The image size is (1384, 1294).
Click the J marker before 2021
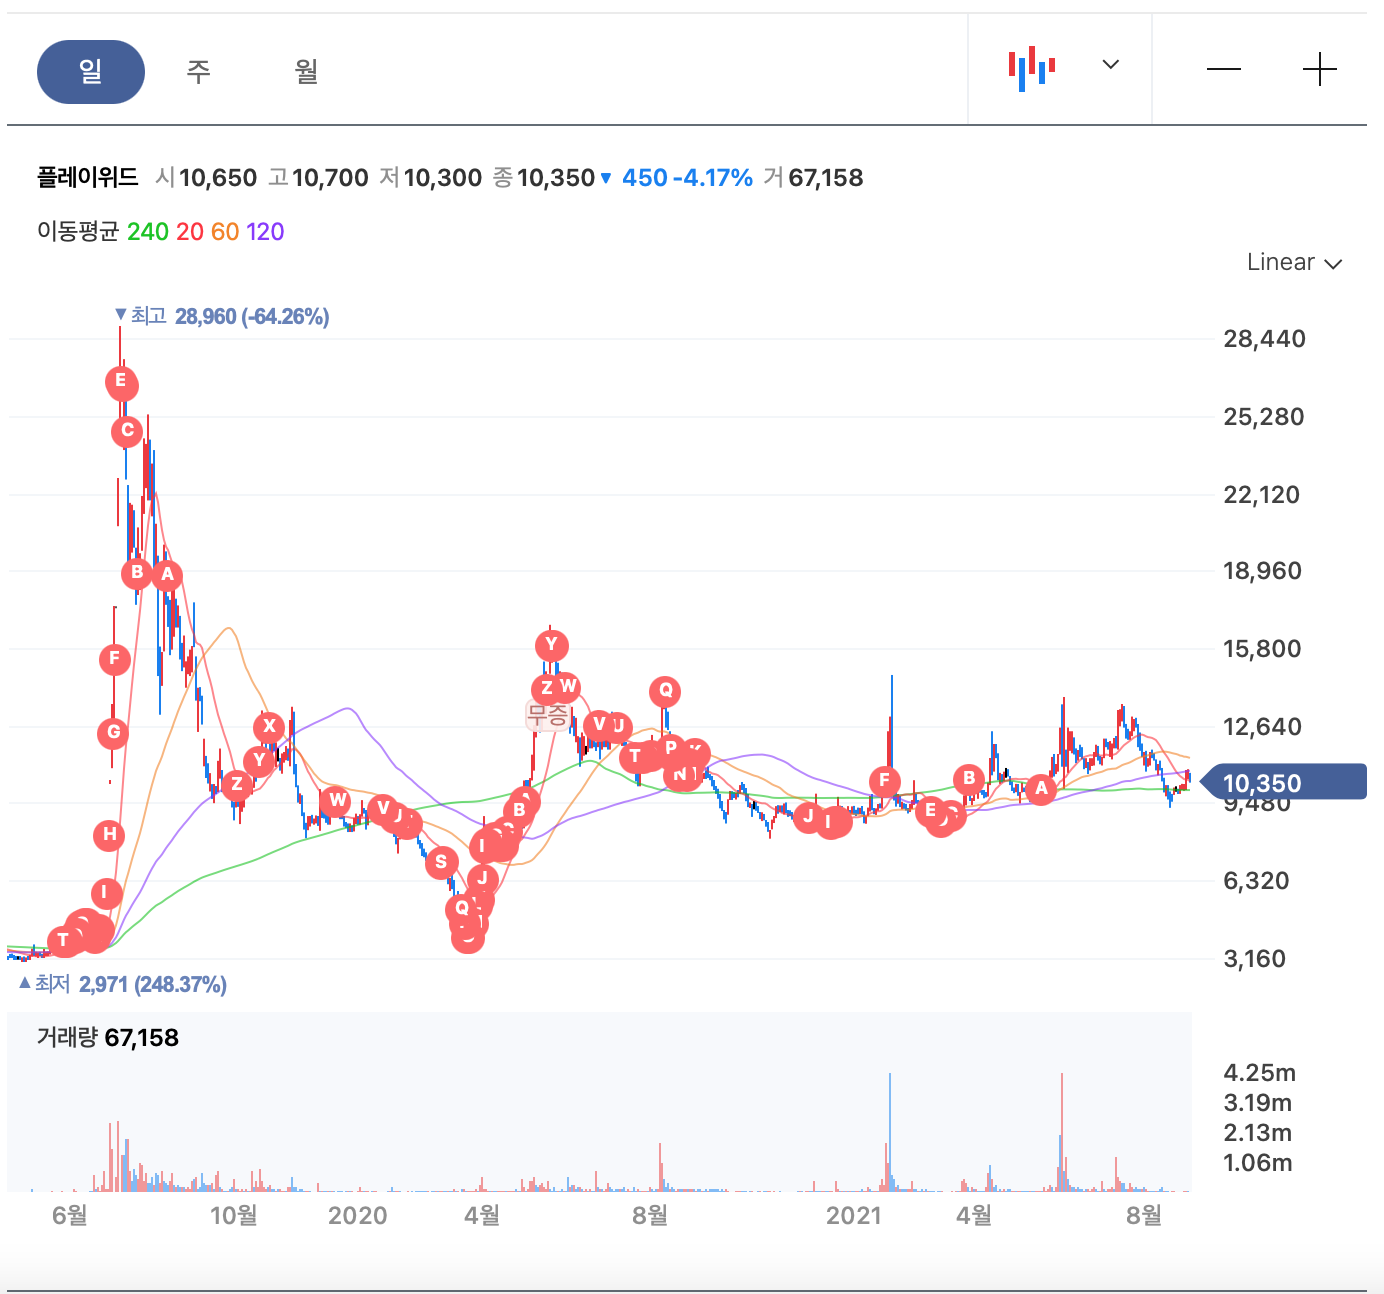pos(809,816)
